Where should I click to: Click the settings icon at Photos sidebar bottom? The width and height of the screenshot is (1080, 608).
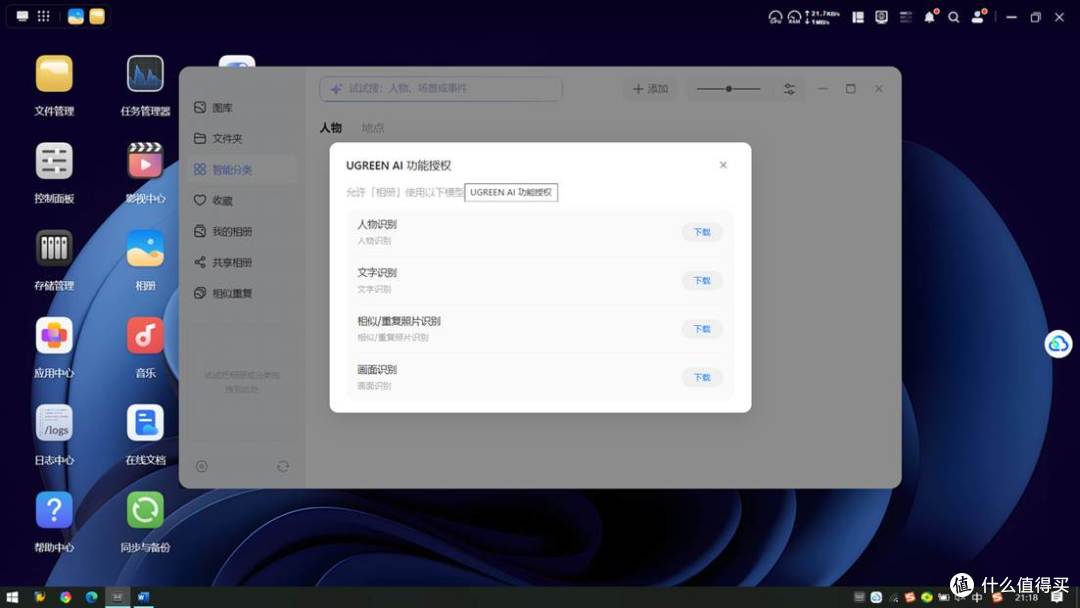coord(202,467)
